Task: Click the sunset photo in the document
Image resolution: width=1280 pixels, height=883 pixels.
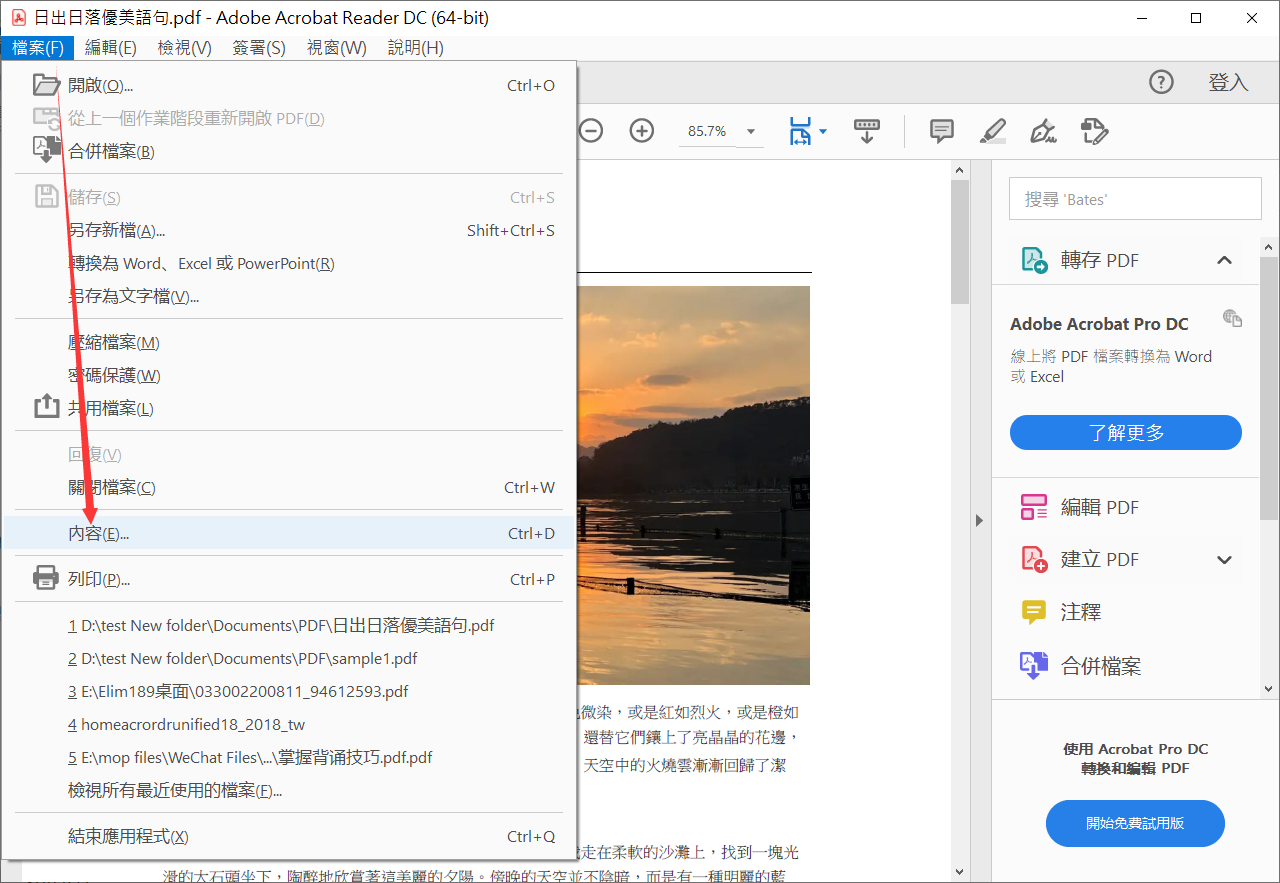Action: (x=694, y=485)
